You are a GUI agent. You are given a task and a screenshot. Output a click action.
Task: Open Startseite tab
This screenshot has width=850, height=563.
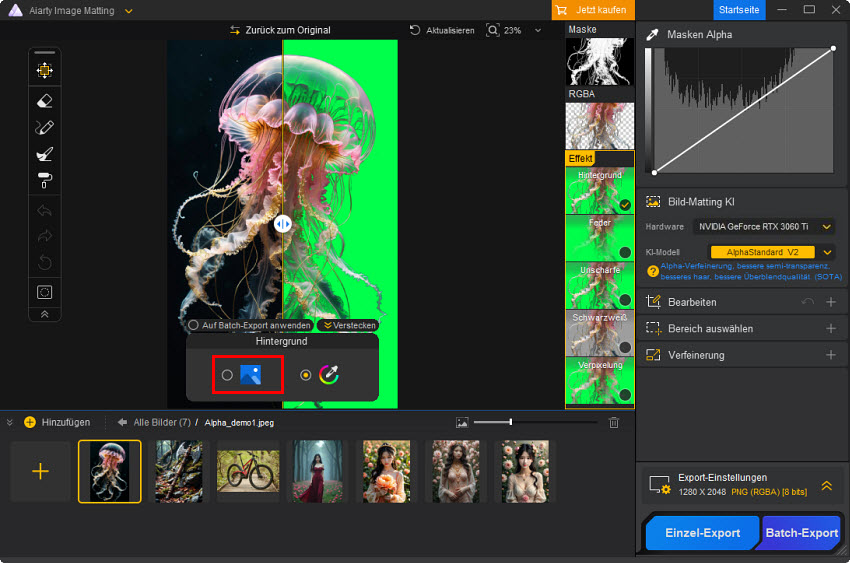[738, 10]
